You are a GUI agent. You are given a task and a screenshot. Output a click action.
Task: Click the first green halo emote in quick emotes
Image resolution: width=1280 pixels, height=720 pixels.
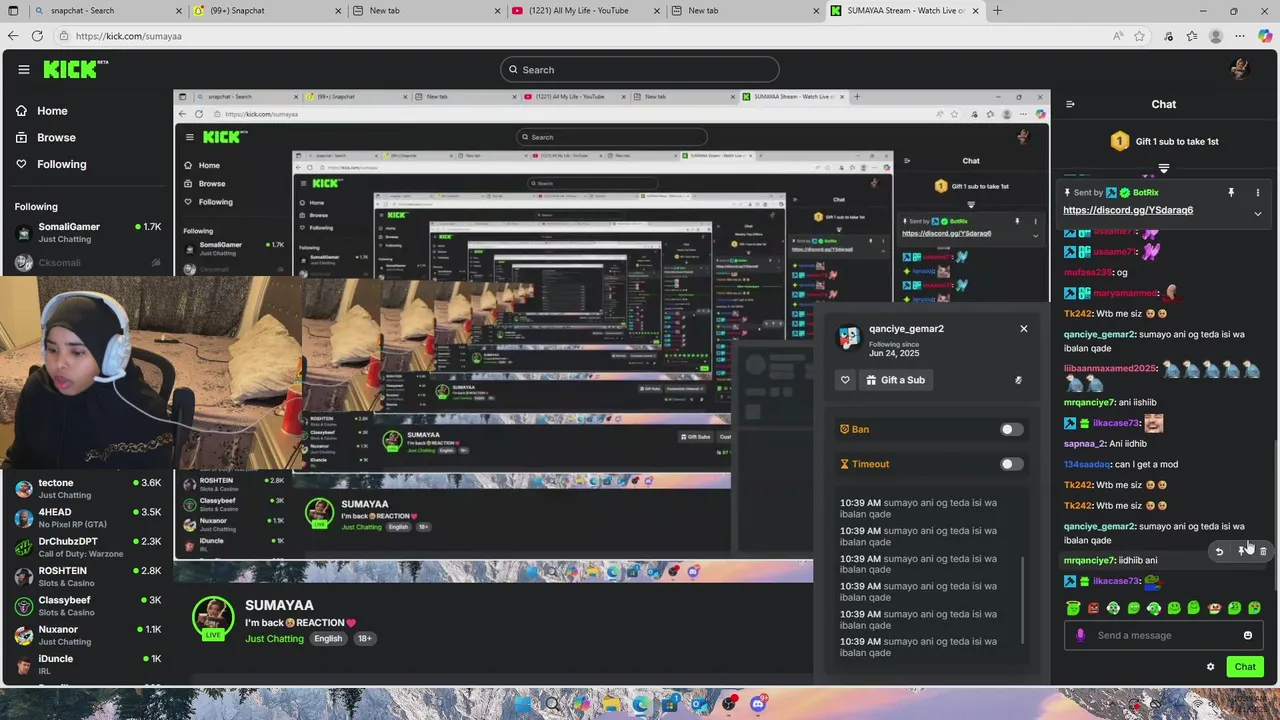coord(1073,608)
